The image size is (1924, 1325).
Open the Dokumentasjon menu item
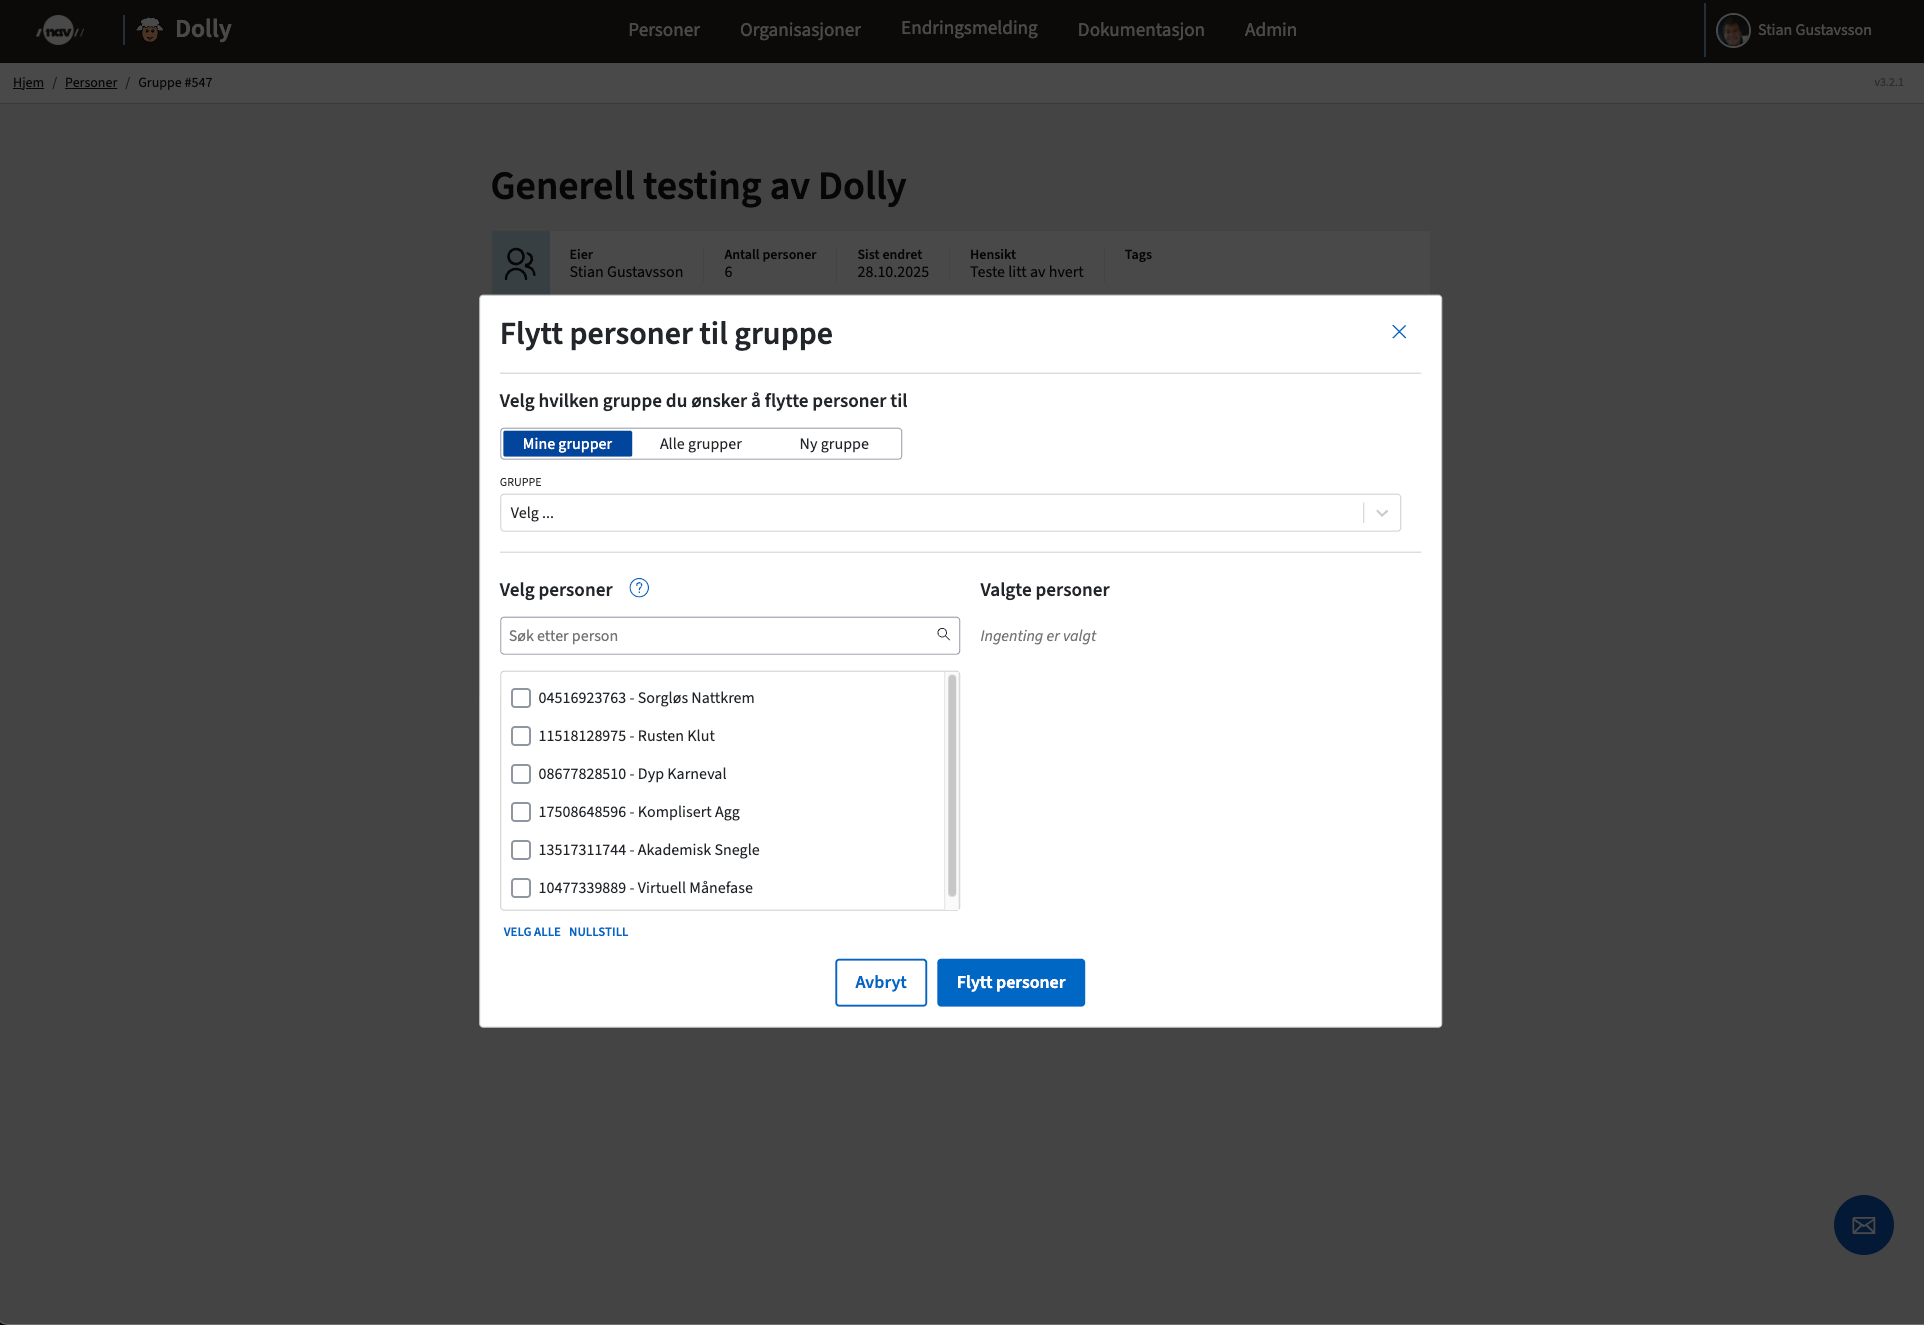1140,30
